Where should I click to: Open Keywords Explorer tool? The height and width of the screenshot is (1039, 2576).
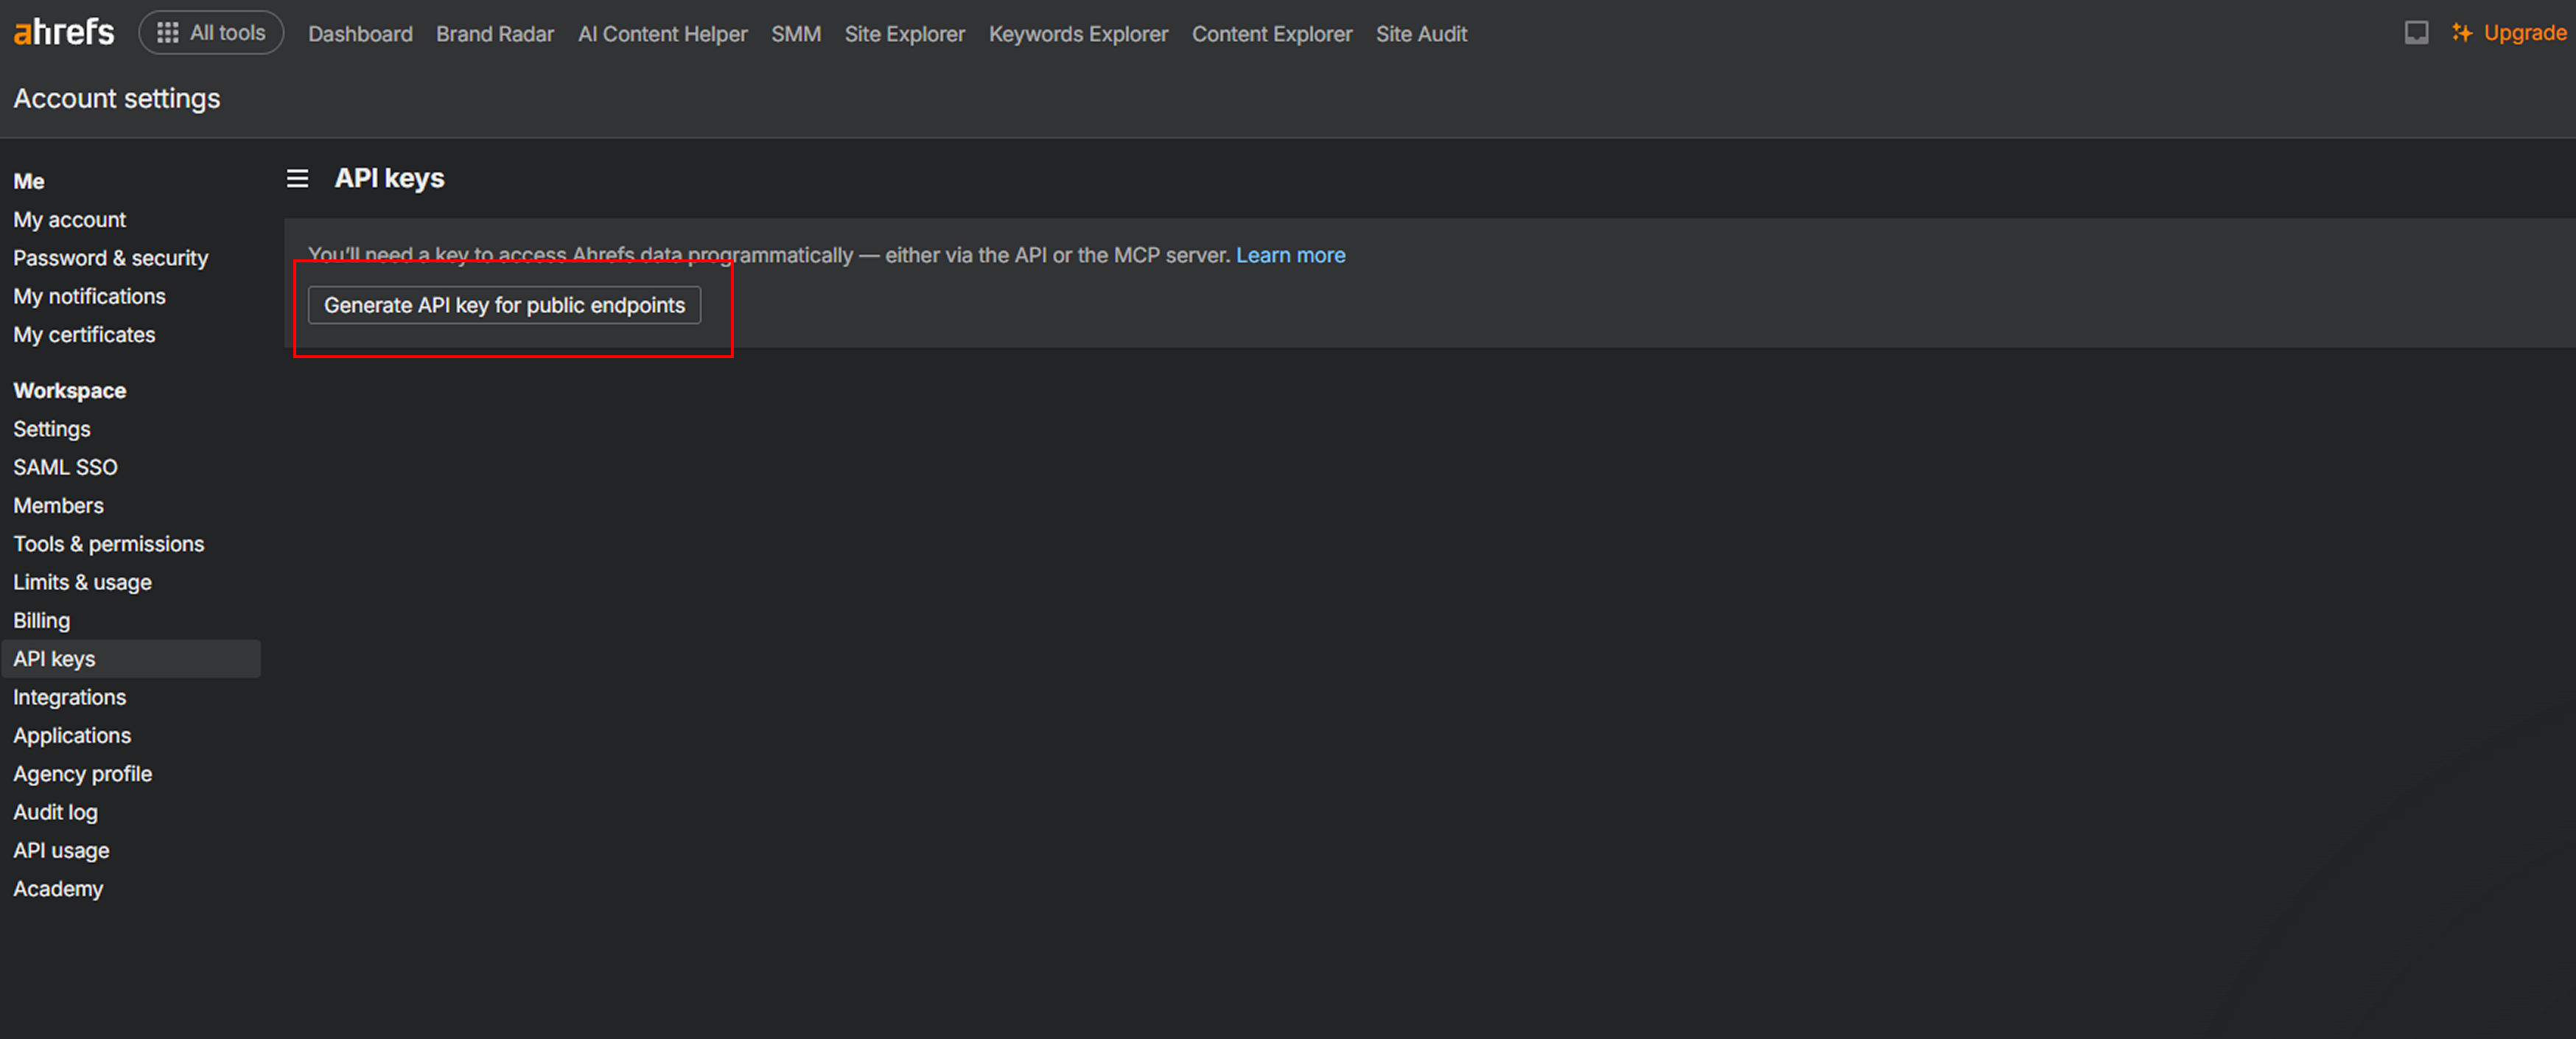coord(1078,34)
